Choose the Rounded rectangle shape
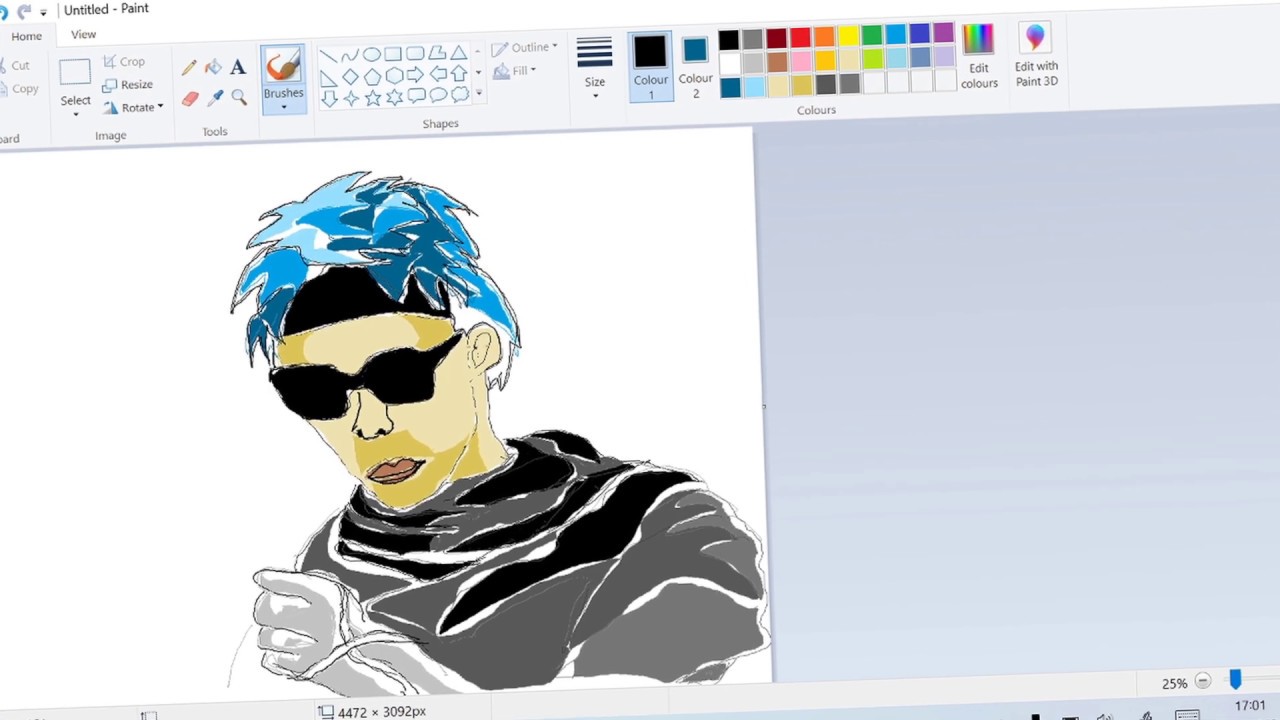The image size is (1280, 720). click(415, 53)
